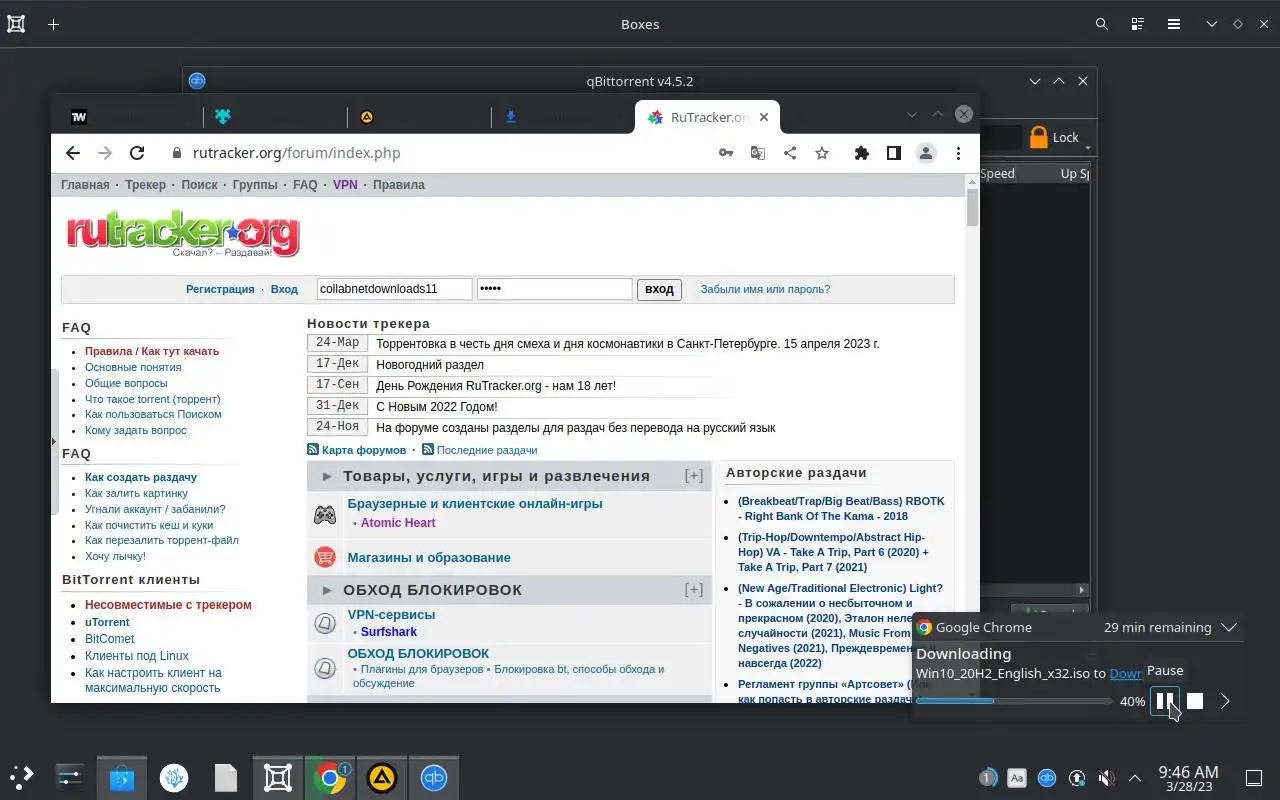Go back in Chrome
1280x800 pixels.
pos(72,153)
